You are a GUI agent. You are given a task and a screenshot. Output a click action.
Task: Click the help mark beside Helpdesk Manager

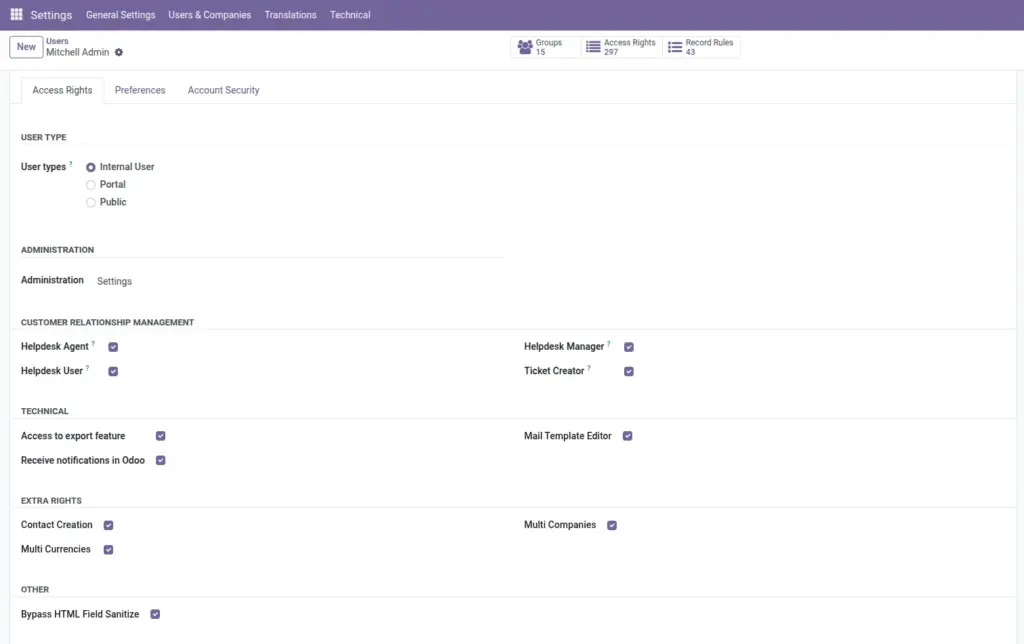coord(609,344)
